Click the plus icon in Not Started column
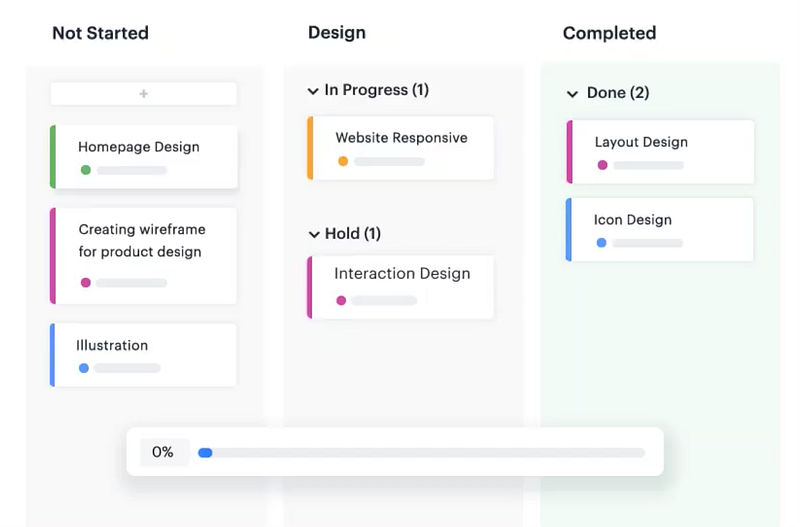 [143, 94]
